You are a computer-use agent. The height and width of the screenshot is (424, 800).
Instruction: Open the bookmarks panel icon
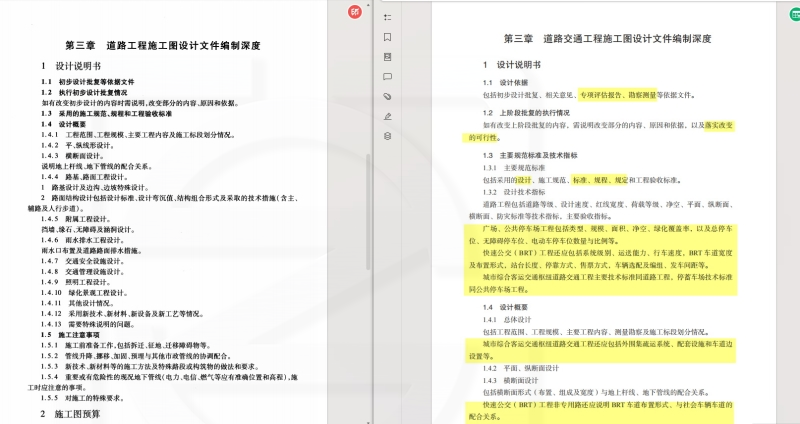pos(387,36)
